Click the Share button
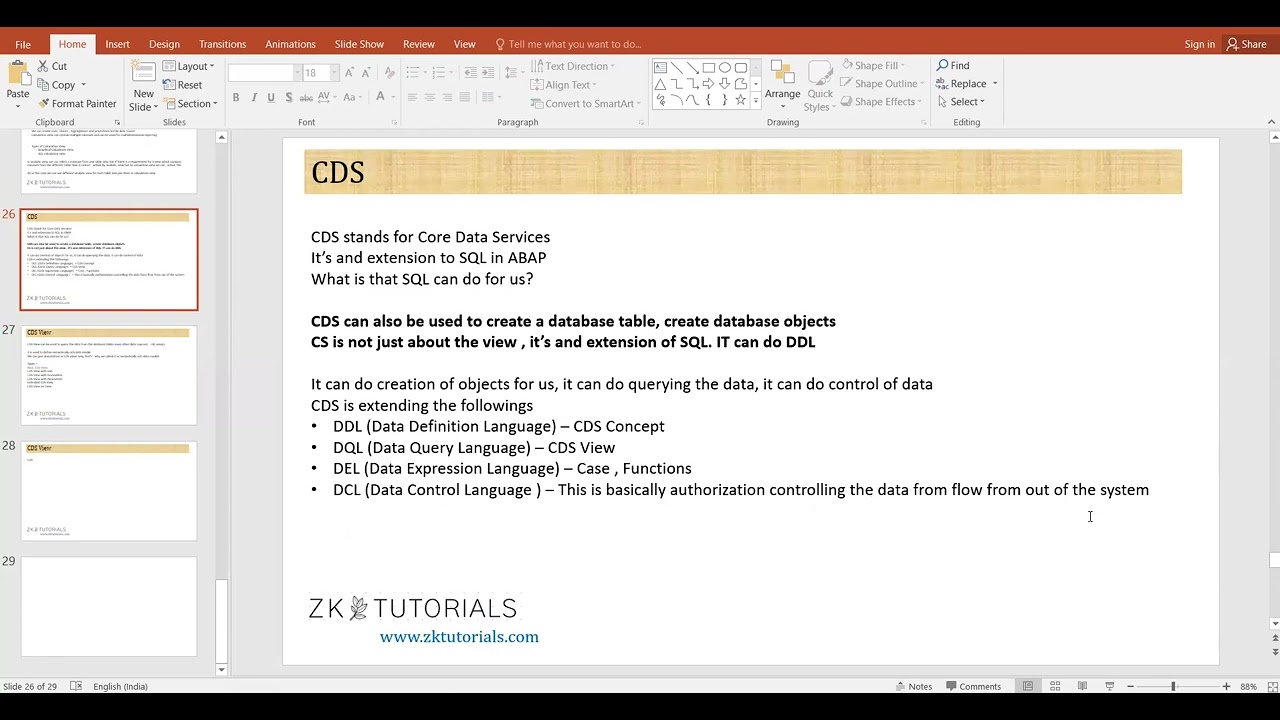The image size is (1280, 720). [x=1247, y=44]
